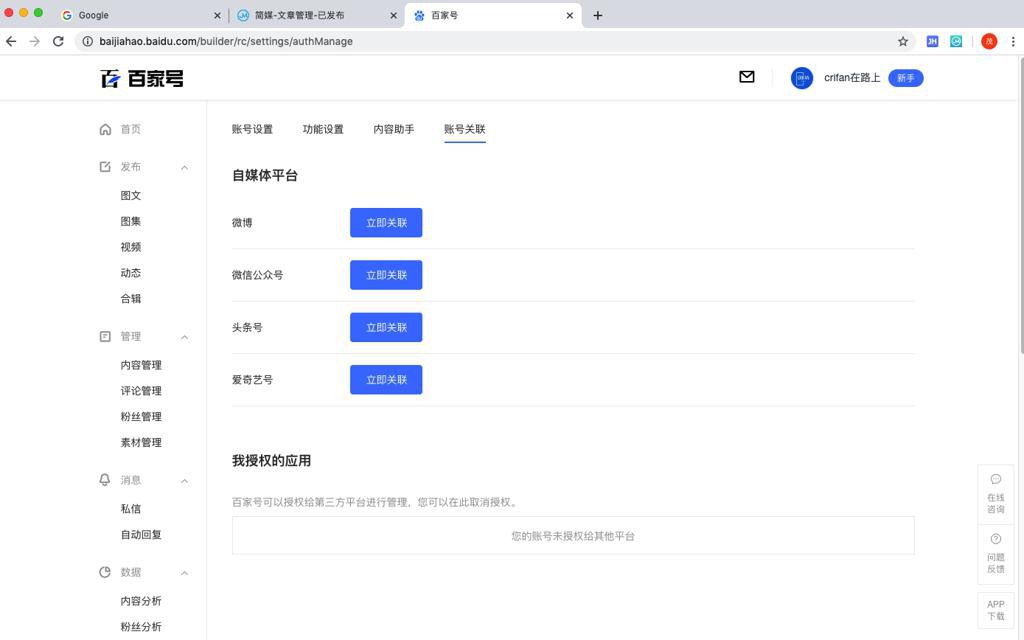Collapse the 管理 sidebar section
This screenshot has width=1024, height=640.
[184, 338]
